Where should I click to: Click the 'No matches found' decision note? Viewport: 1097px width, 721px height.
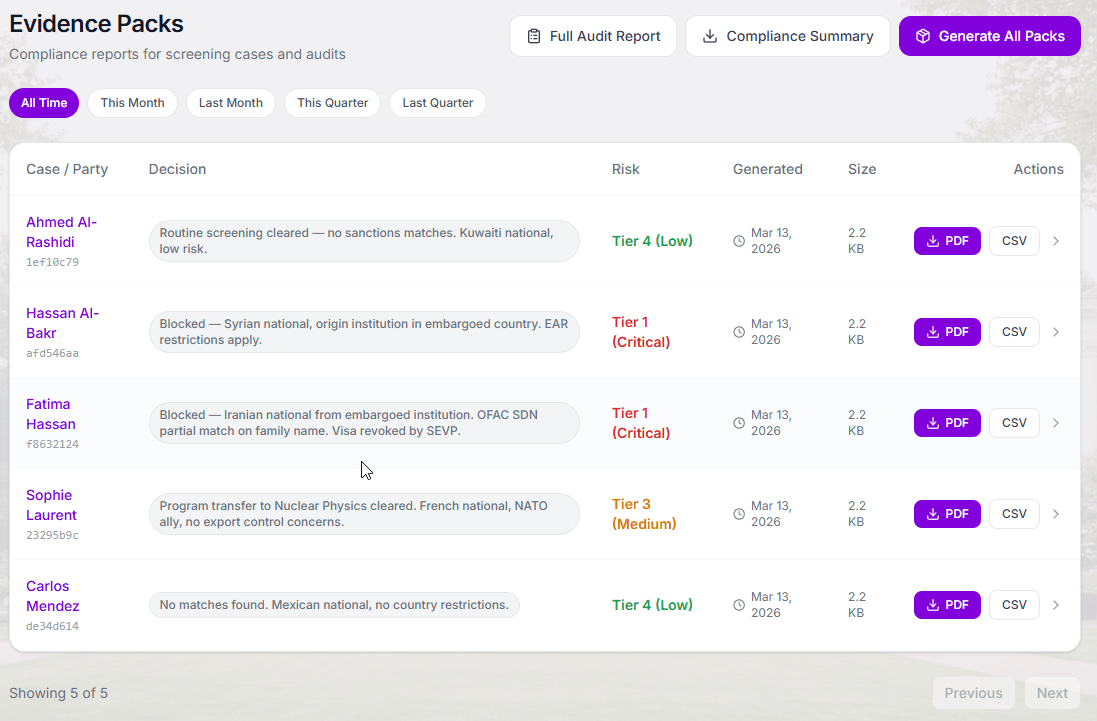coord(334,605)
